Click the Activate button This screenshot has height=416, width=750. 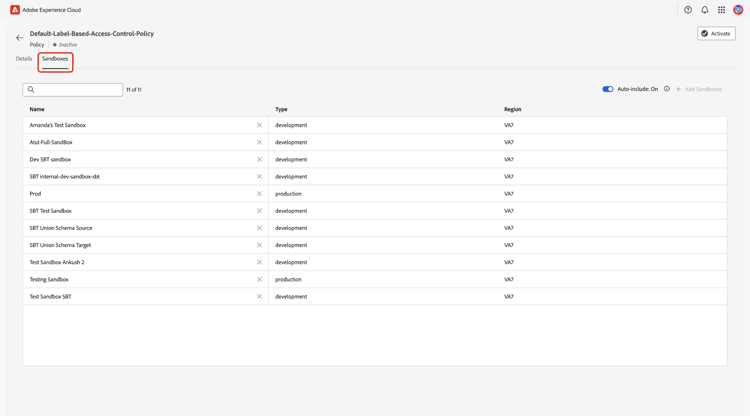click(716, 33)
